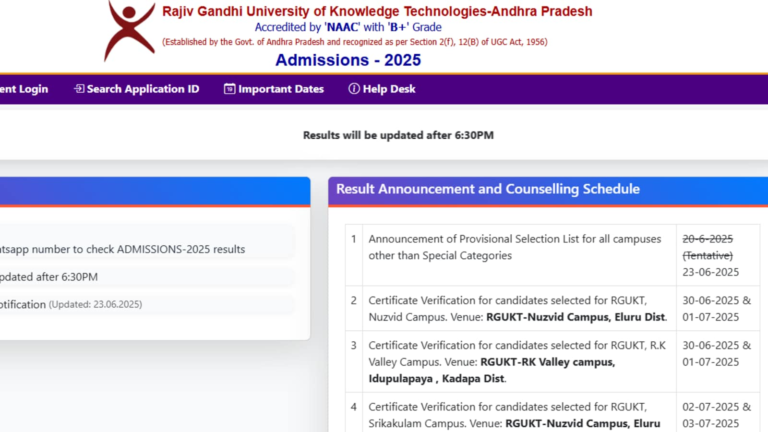Open the Search Application ID page

tap(142, 89)
